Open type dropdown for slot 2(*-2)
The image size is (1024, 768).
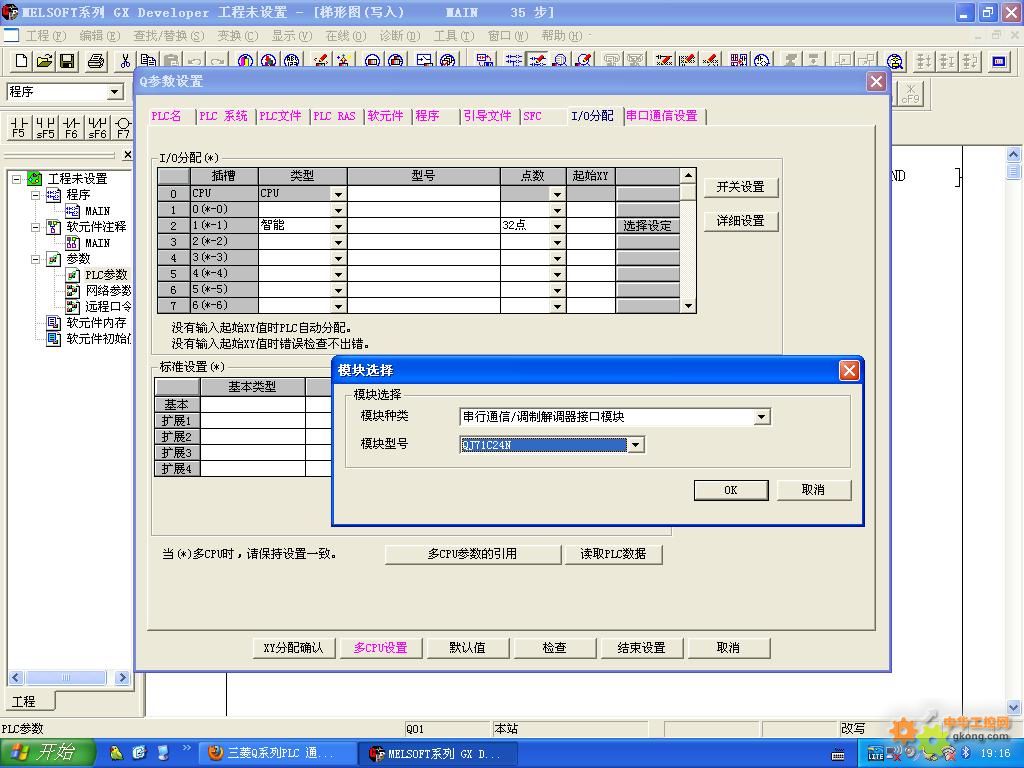pyautogui.click(x=338, y=242)
